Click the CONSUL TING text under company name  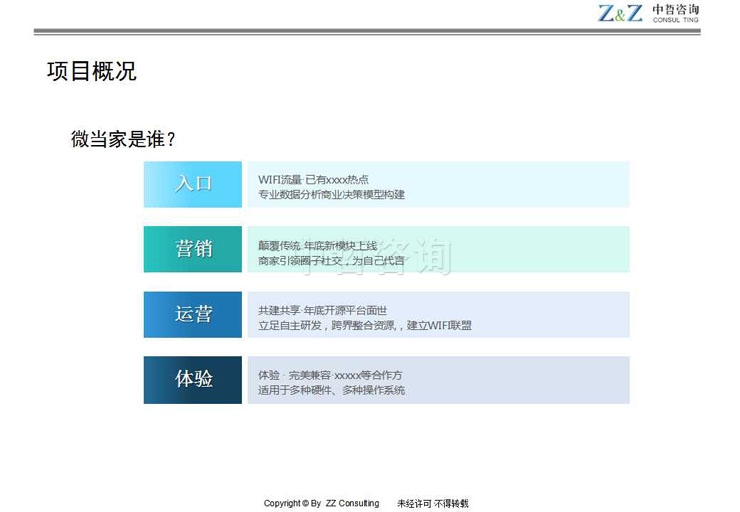click(675, 21)
